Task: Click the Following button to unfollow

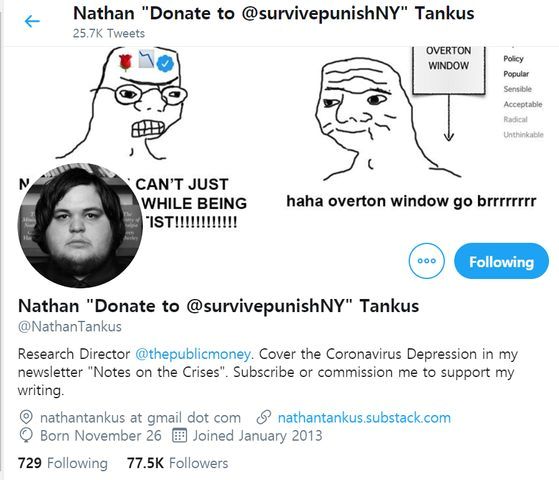Action: [x=501, y=261]
